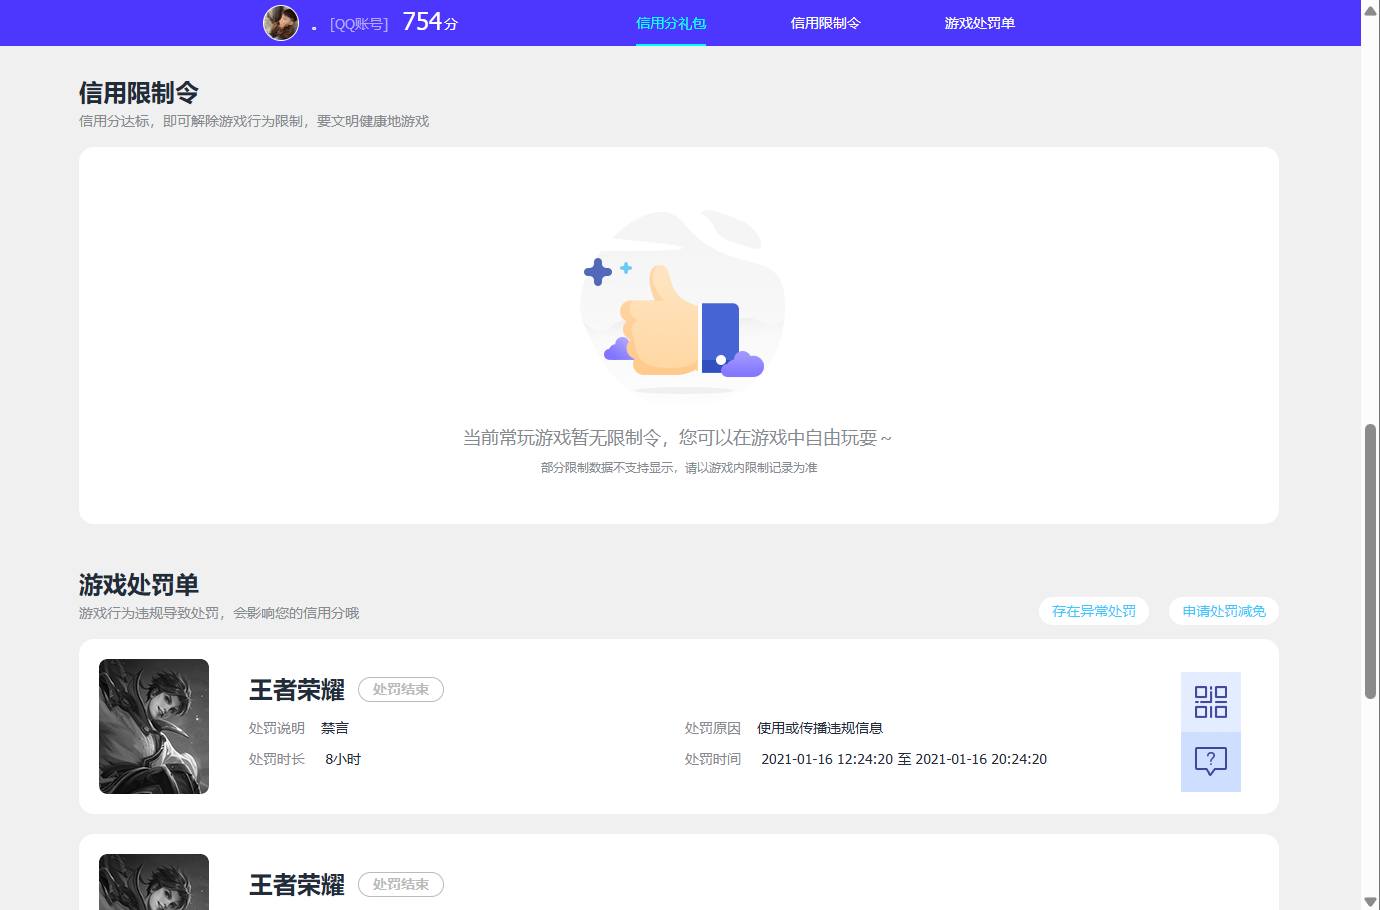Open the question mark feedback icon
The image size is (1380, 910).
(x=1211, y=761)
